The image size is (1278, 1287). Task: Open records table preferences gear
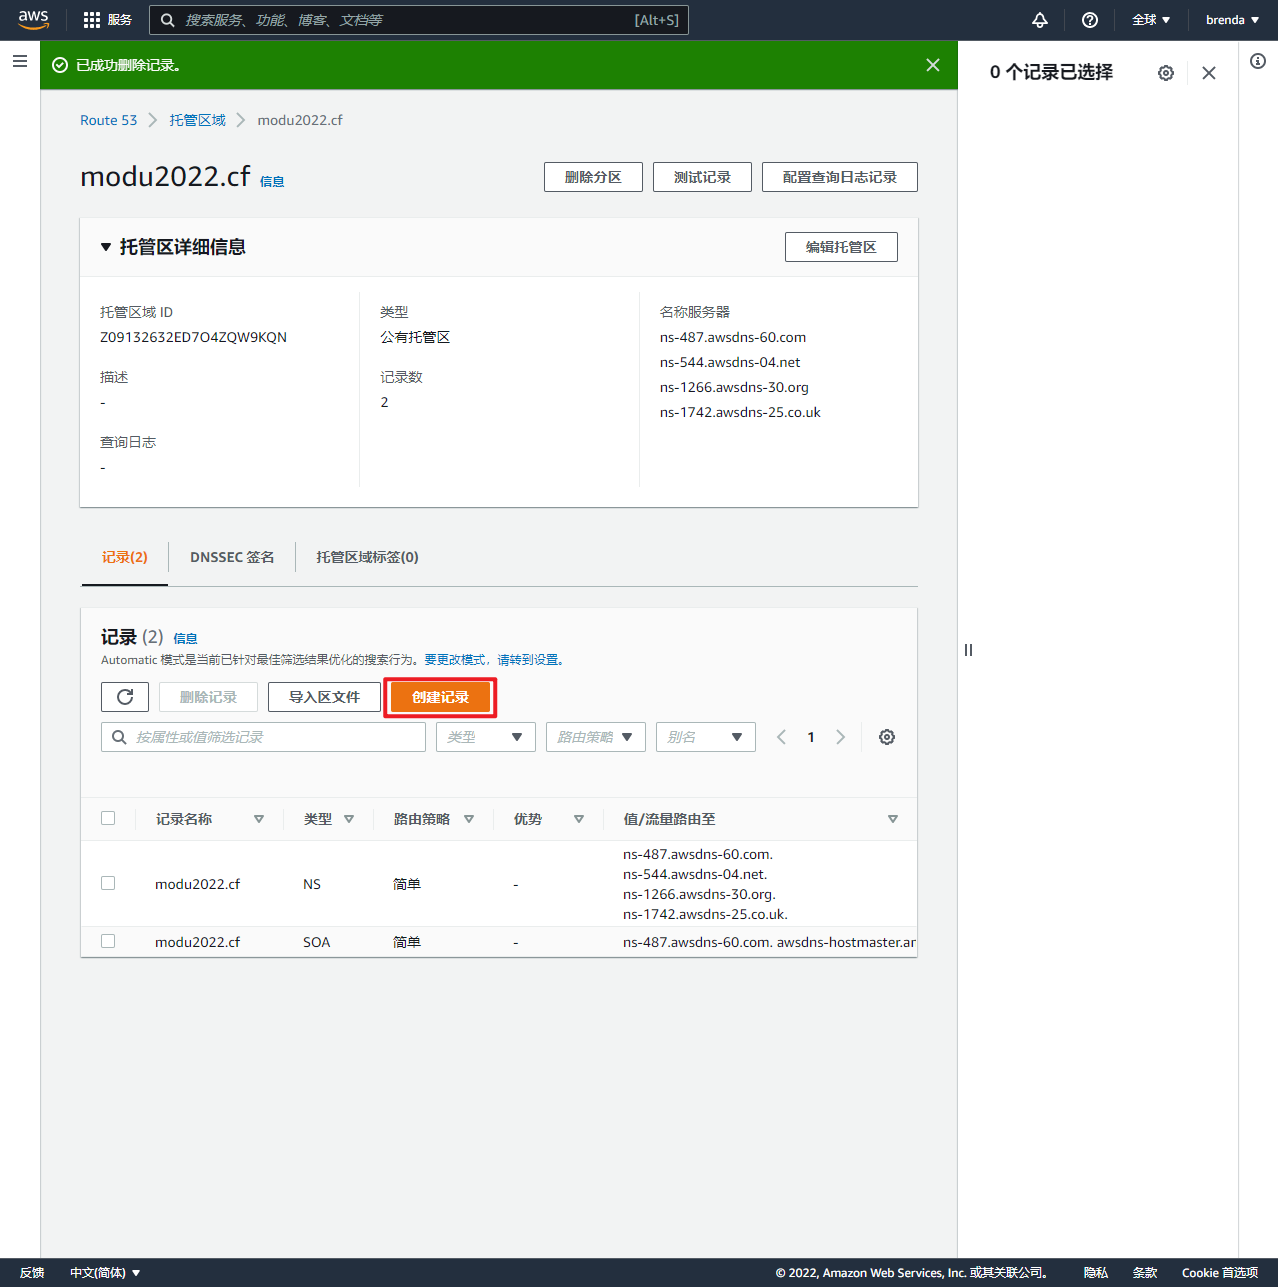887,737
